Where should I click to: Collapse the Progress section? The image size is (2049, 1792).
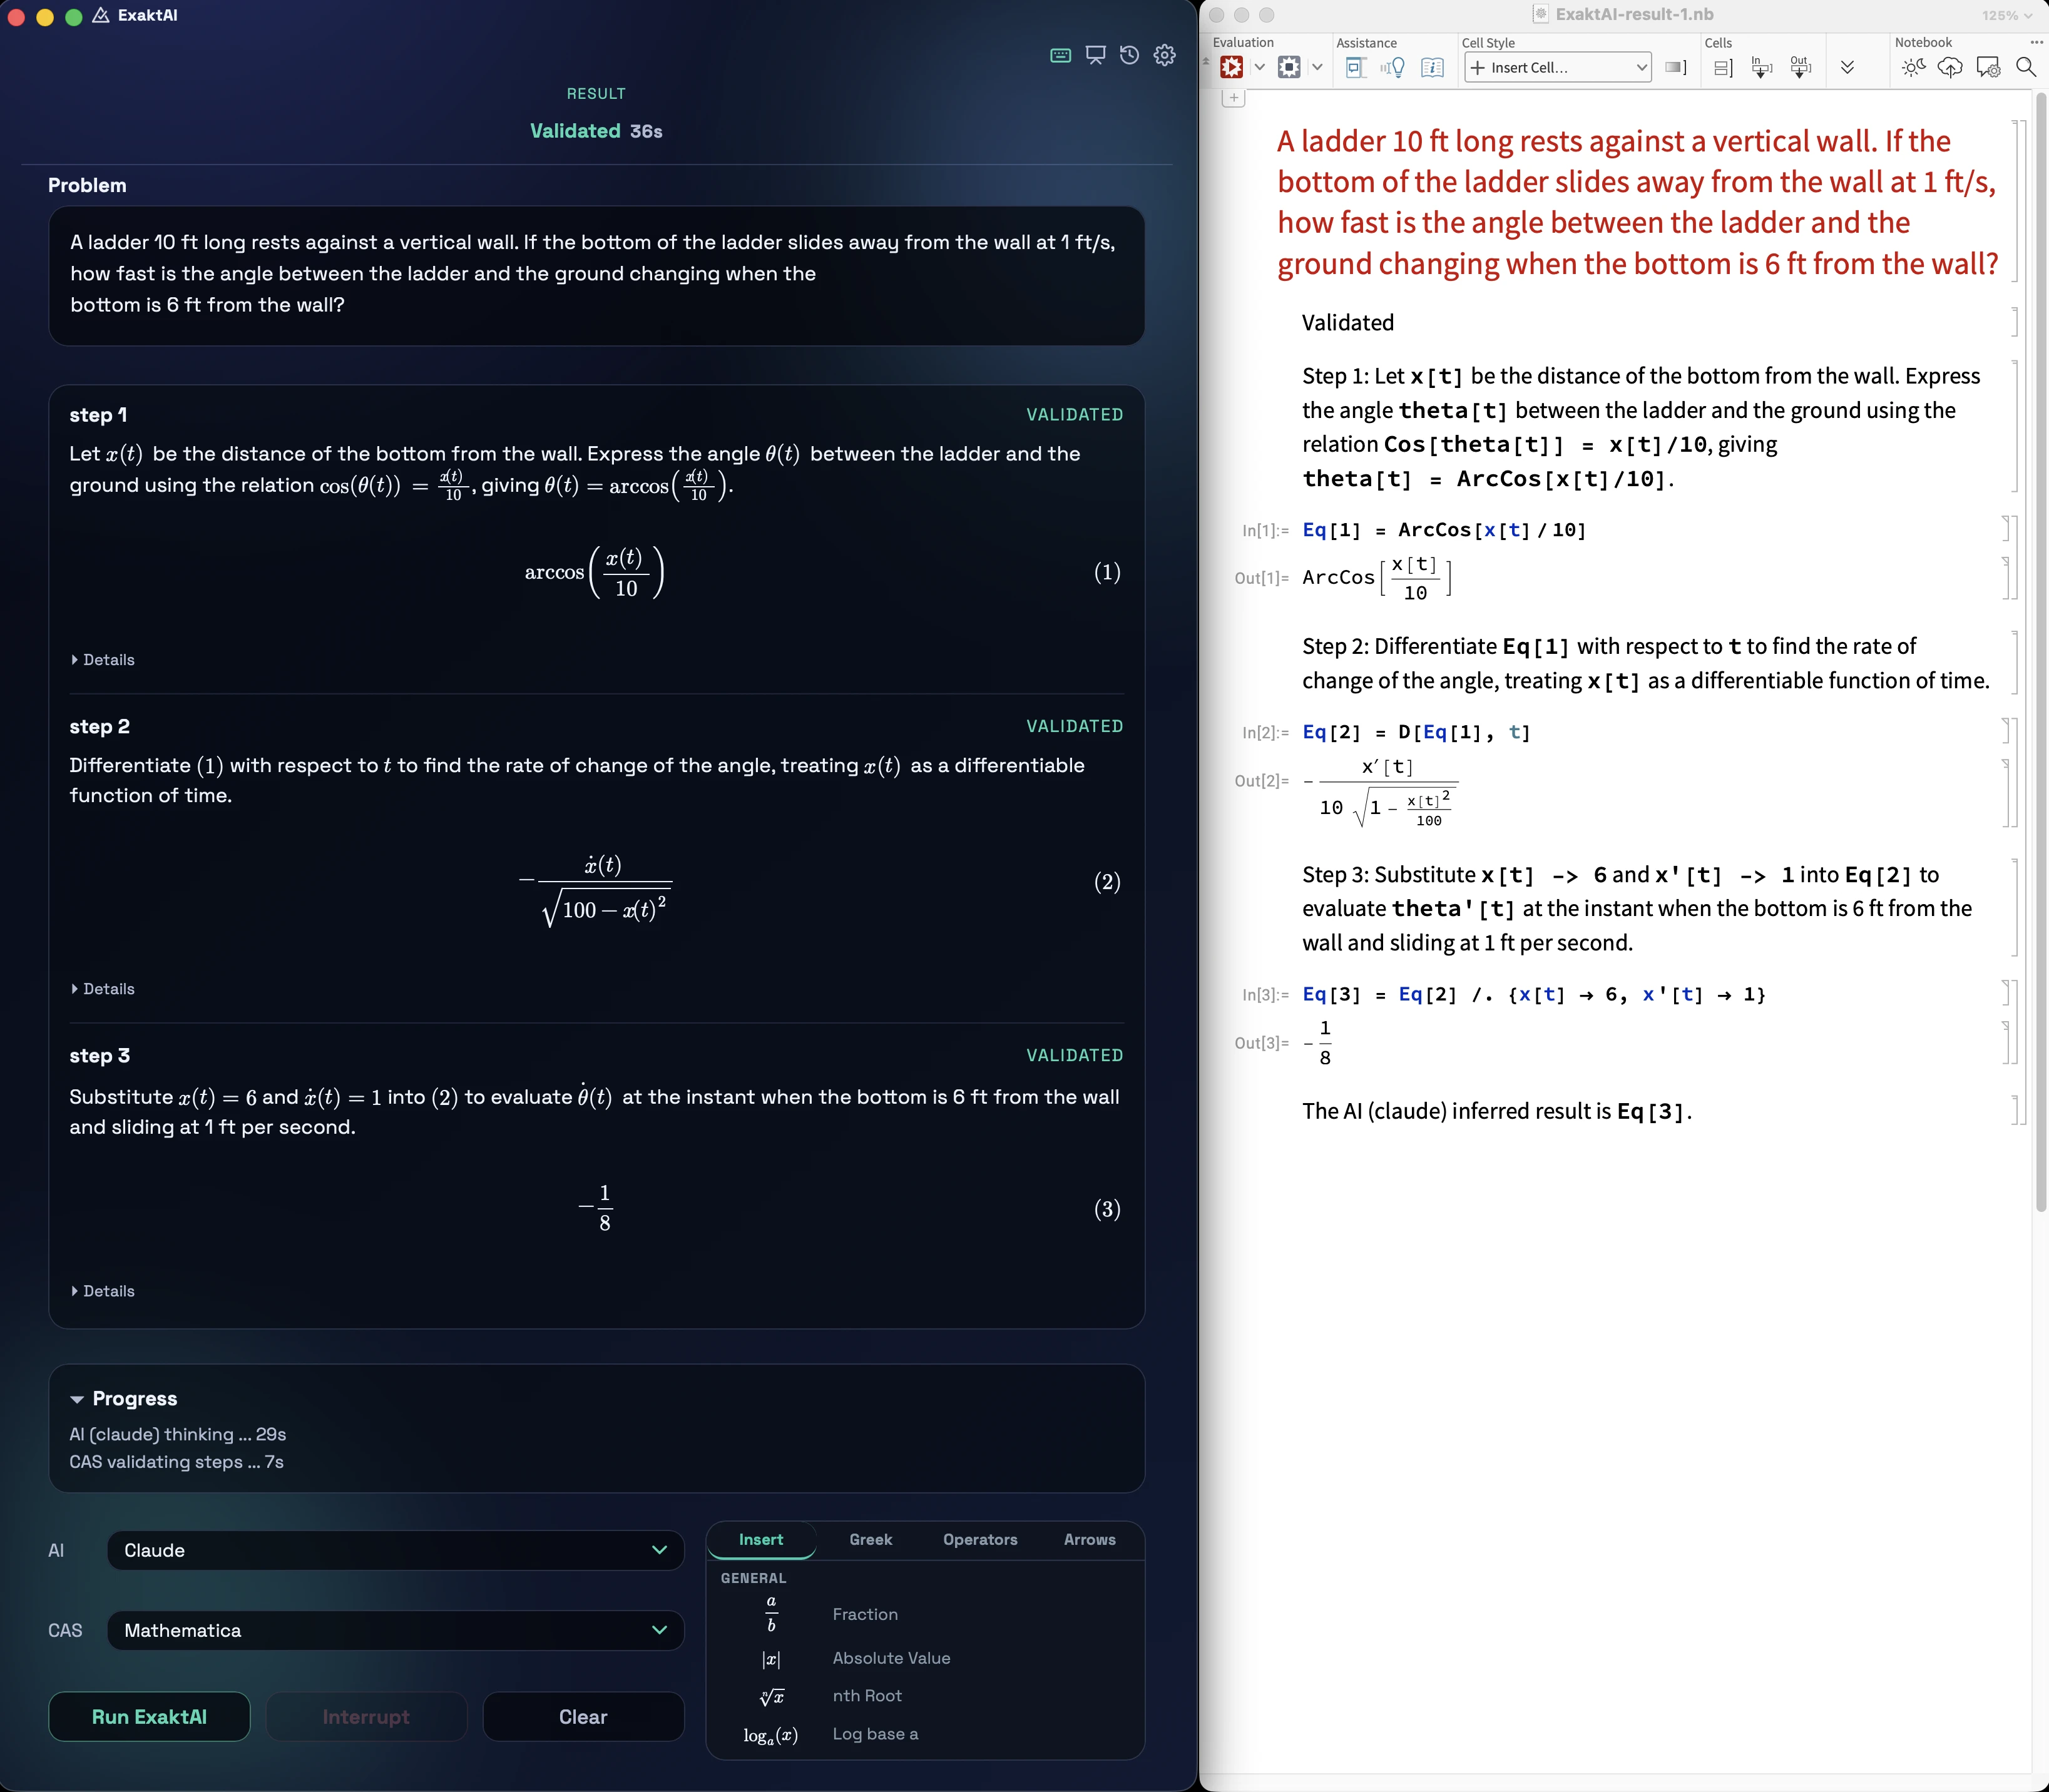pyautogui.click(x=123, y=1398)
